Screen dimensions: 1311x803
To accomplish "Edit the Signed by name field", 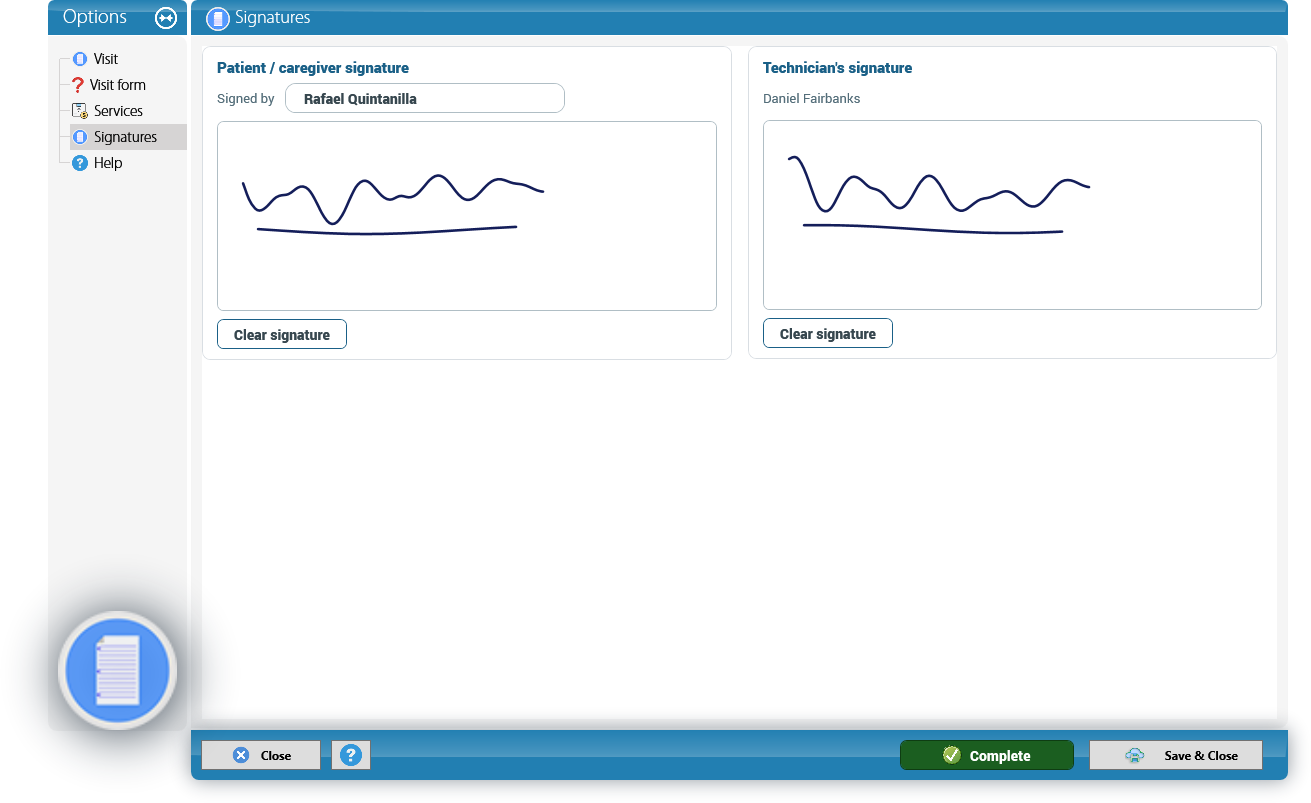I will point(425,98).
